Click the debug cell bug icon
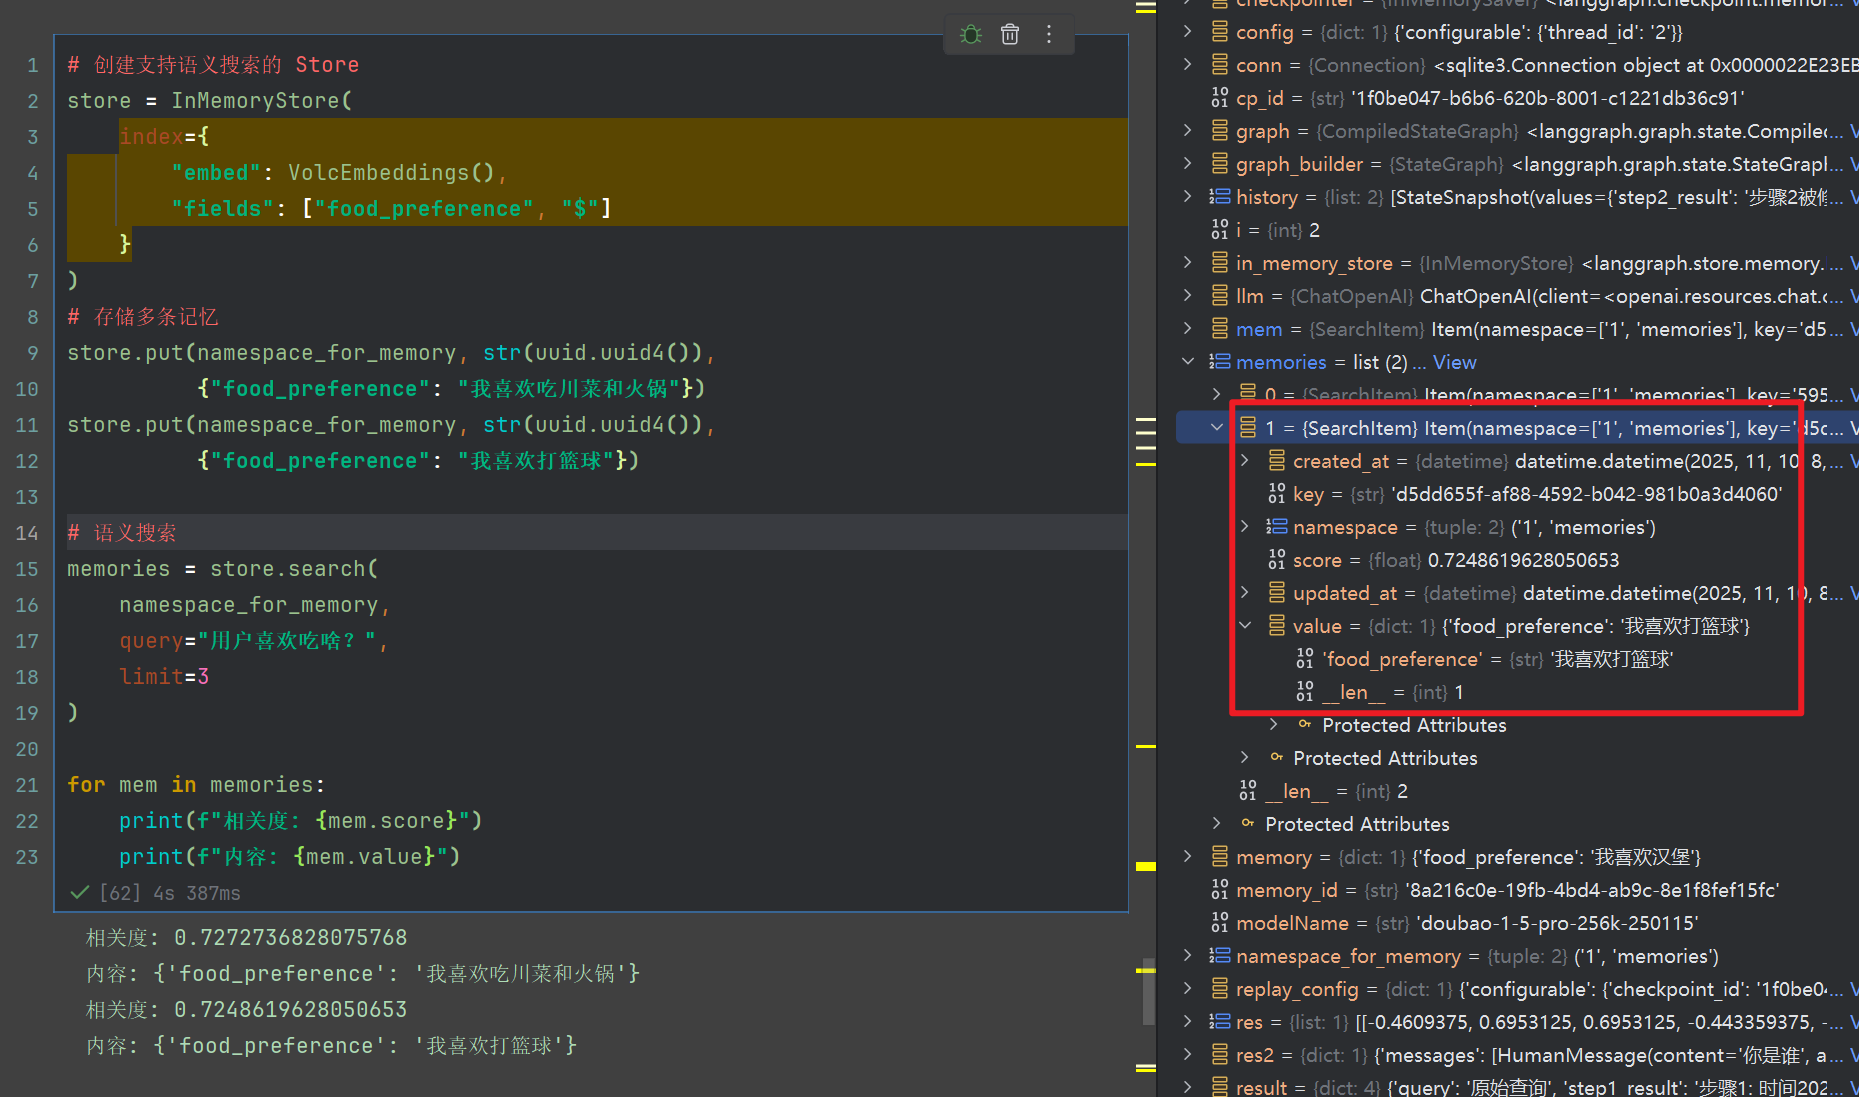The height and width of the screenshot is (1097, 1859). click(970, 35)
